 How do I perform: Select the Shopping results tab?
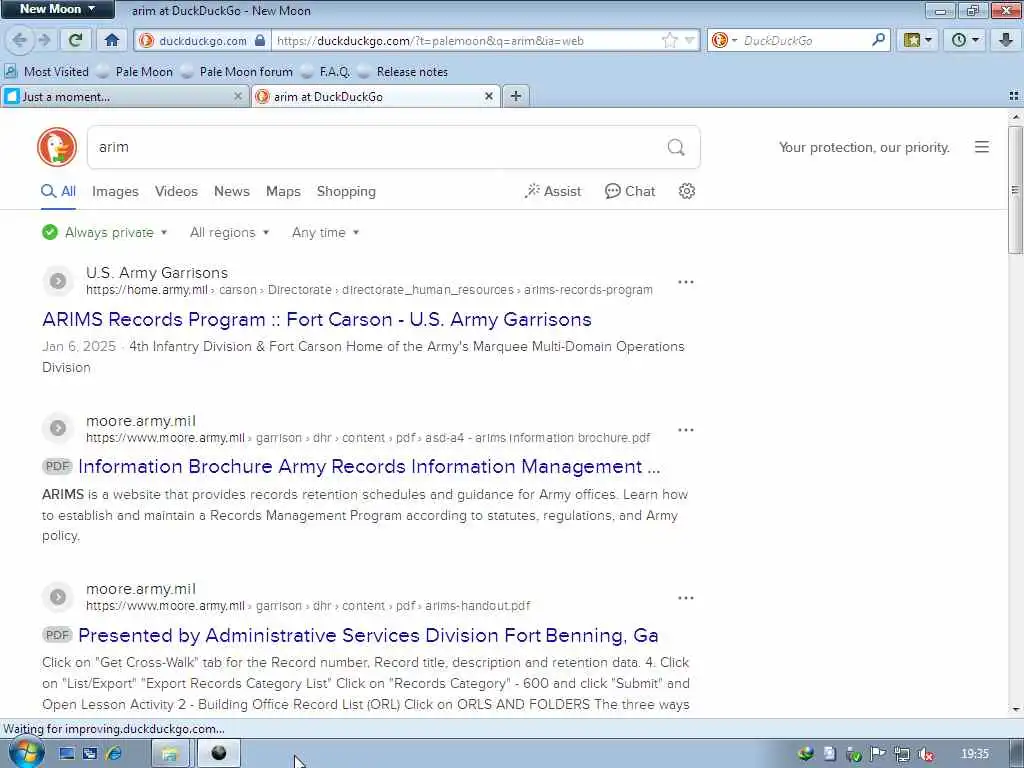point(346,191)
